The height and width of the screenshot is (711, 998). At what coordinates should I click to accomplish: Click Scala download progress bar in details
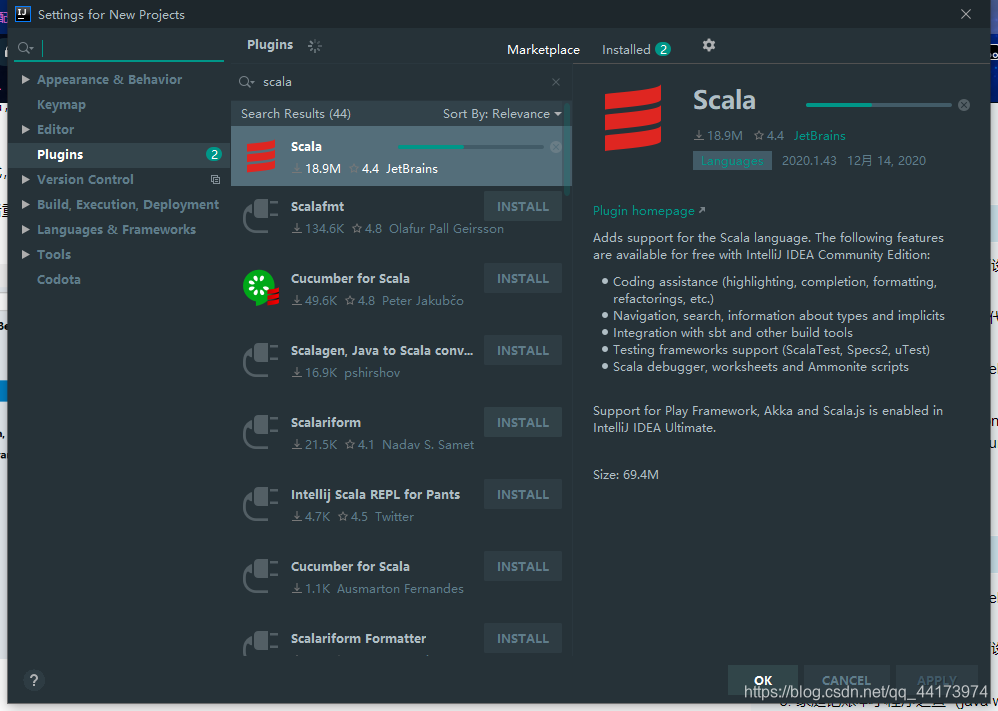click(878, 105)
